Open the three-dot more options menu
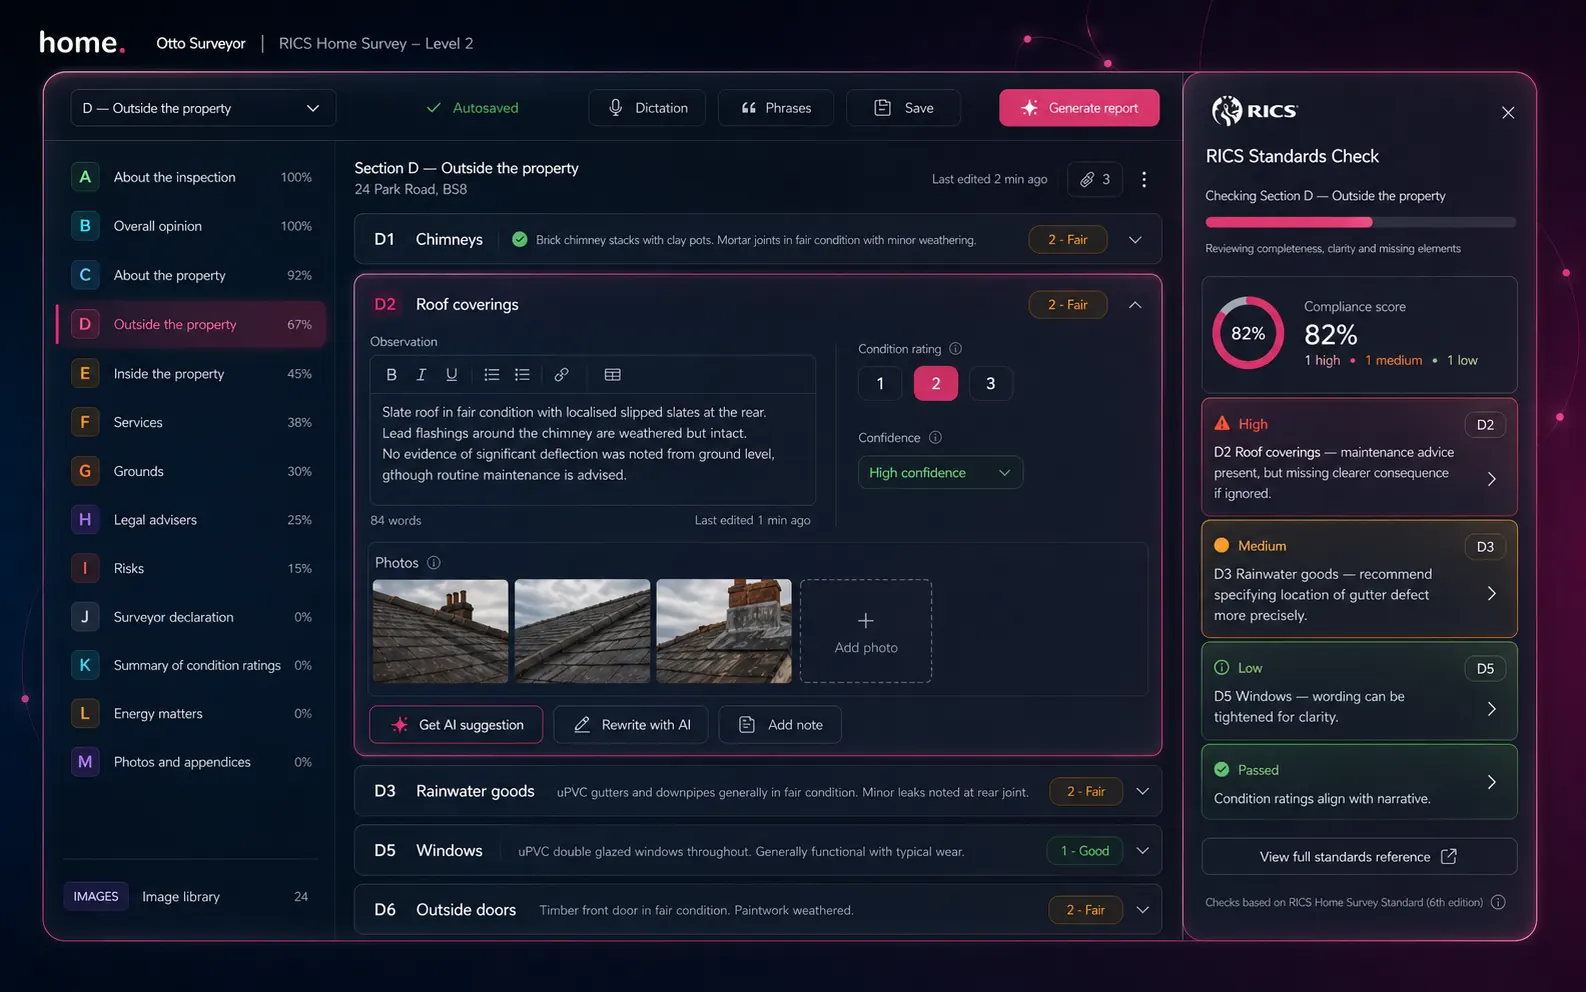 1144,180
